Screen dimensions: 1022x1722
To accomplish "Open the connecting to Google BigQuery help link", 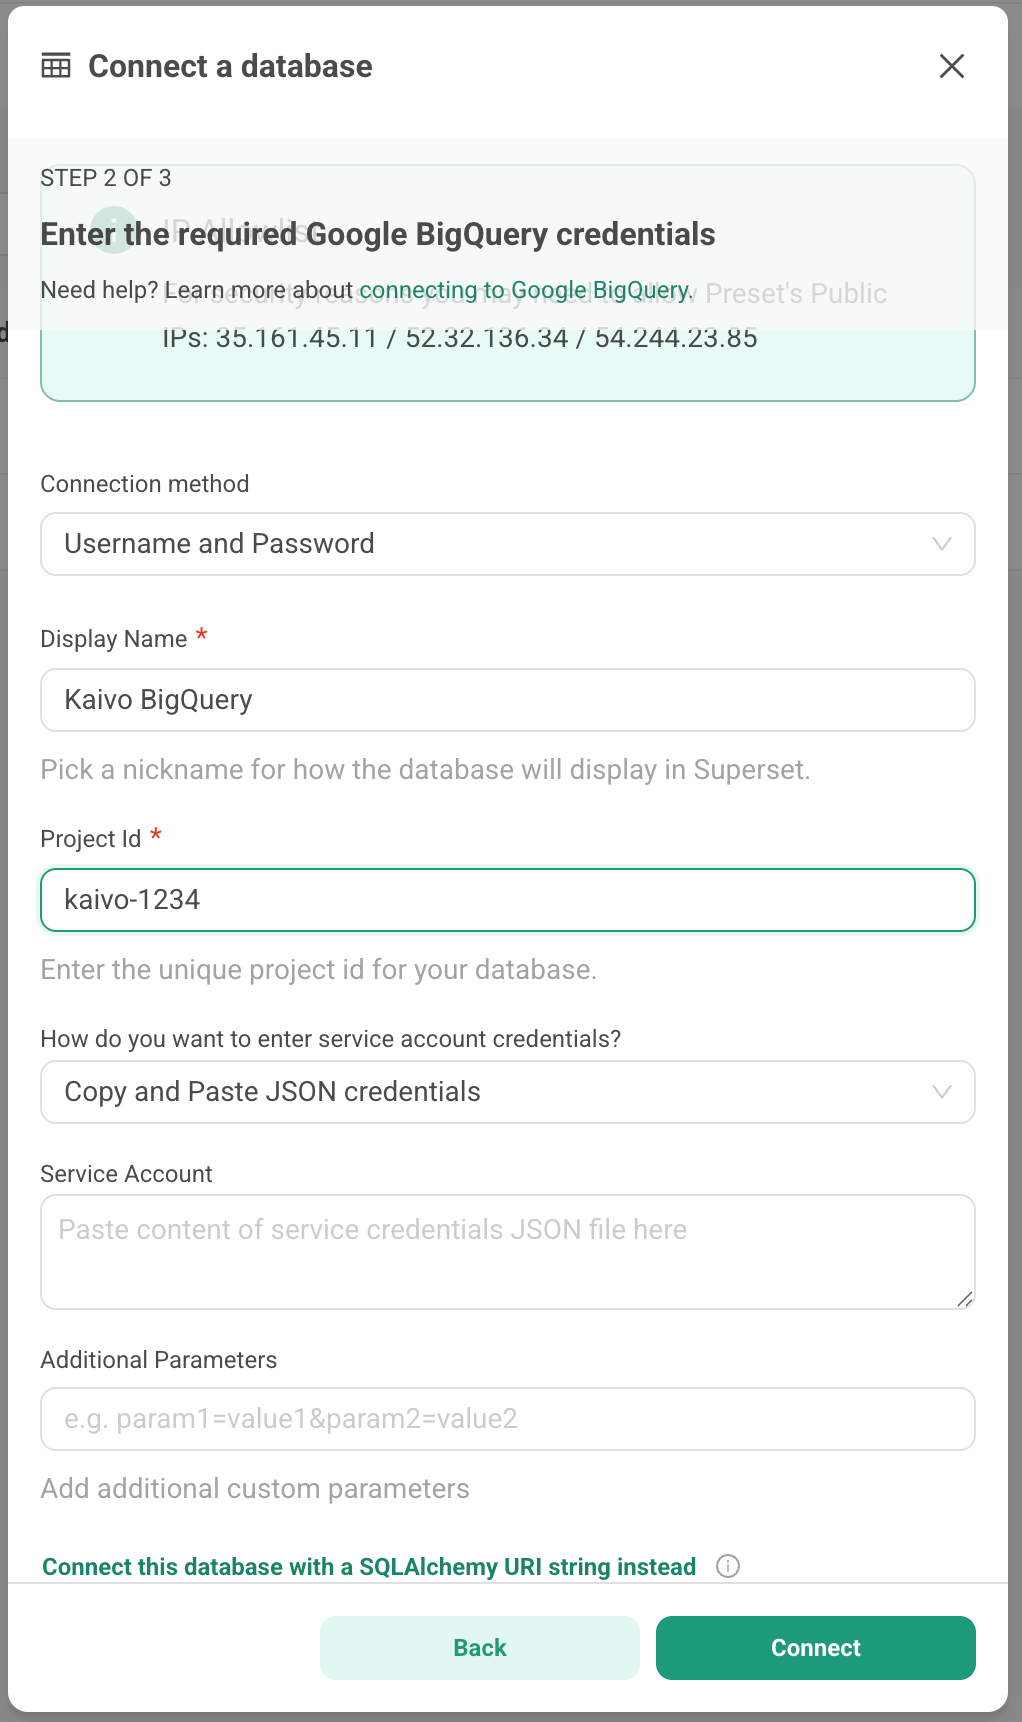I will click(526, 290).
